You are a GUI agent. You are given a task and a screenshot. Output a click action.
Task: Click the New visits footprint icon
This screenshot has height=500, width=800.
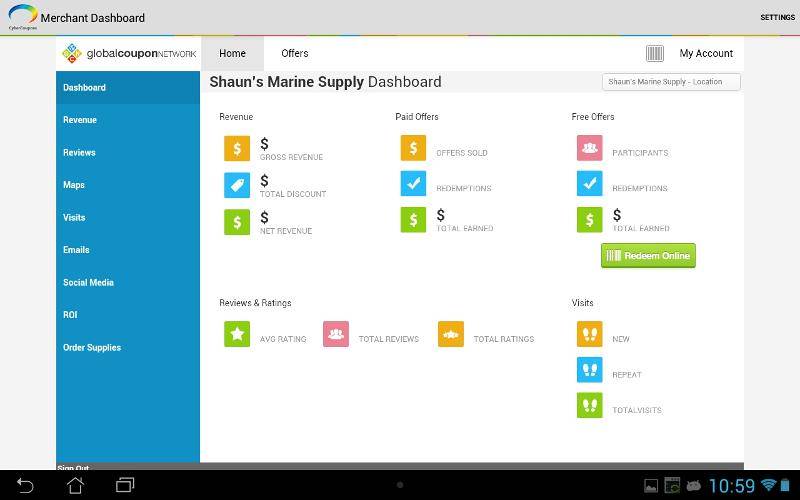click(590, 334)
